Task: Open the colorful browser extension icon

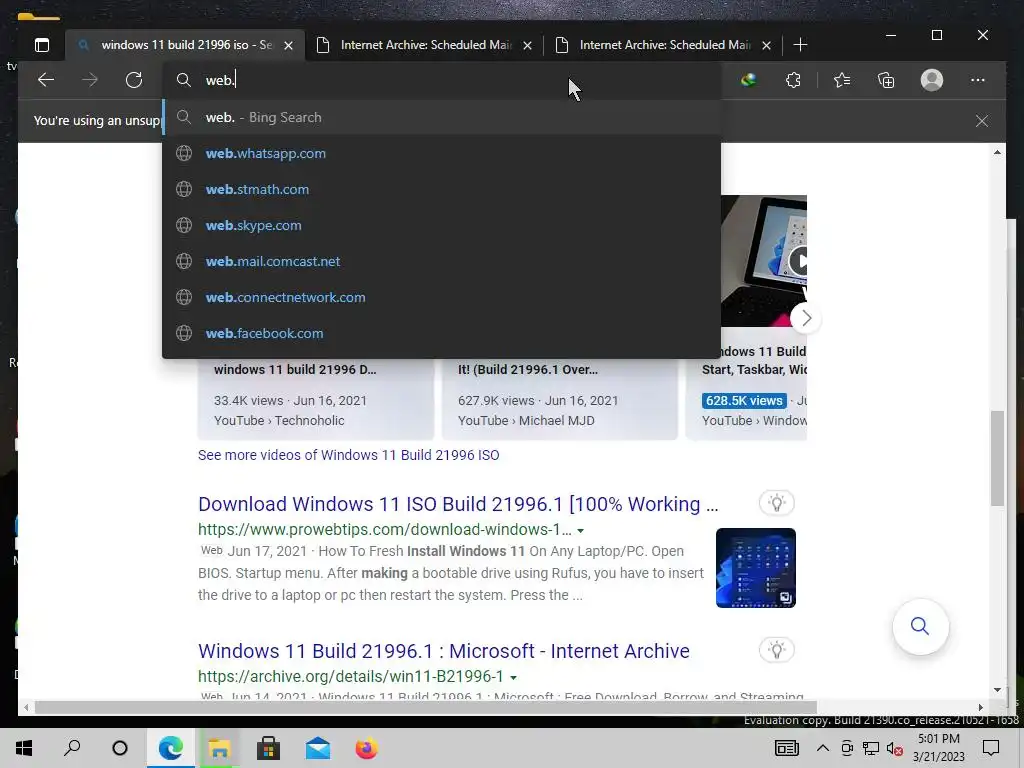Action: [x=748, y=80]
